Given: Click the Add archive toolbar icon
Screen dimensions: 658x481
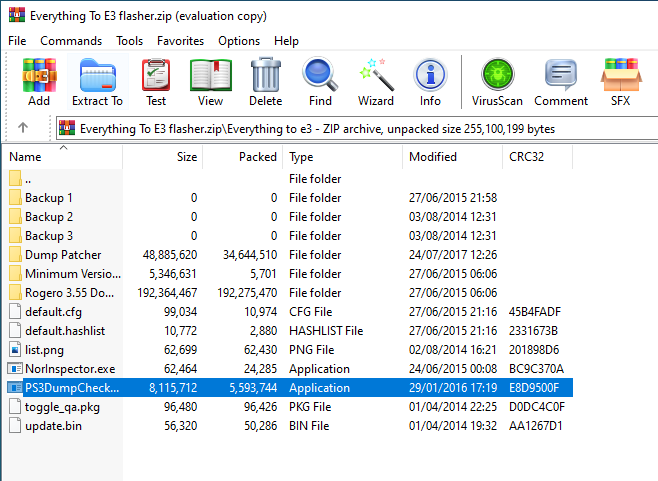Looking at the screenshot, I should (39, 81).
